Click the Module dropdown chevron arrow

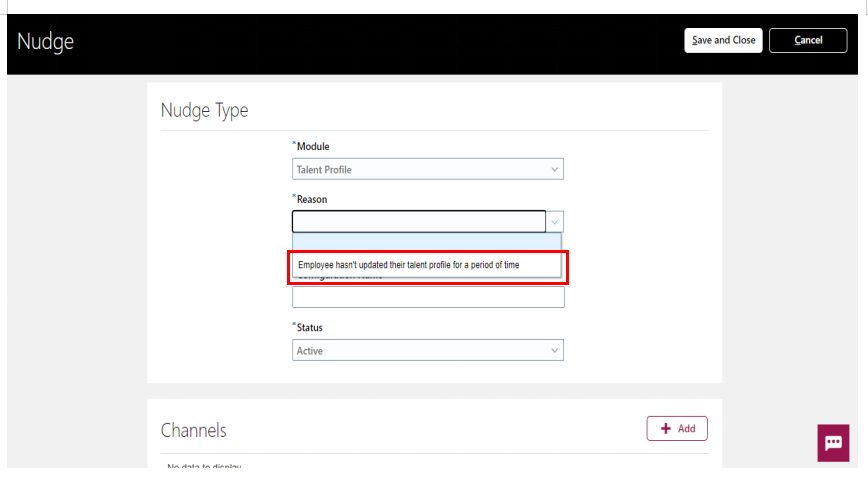[x=554, y=169]
